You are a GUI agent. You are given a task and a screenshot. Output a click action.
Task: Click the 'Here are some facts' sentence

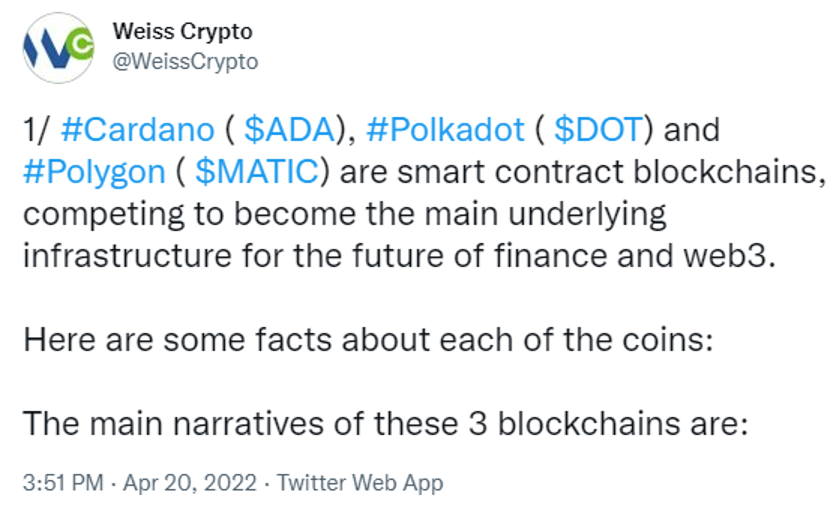tap(368, 340)
